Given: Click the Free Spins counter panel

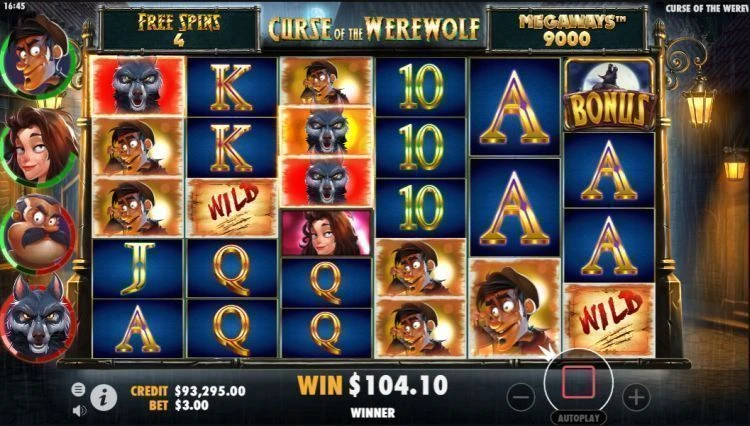Looking at the screenshot, I should (179, 29).
